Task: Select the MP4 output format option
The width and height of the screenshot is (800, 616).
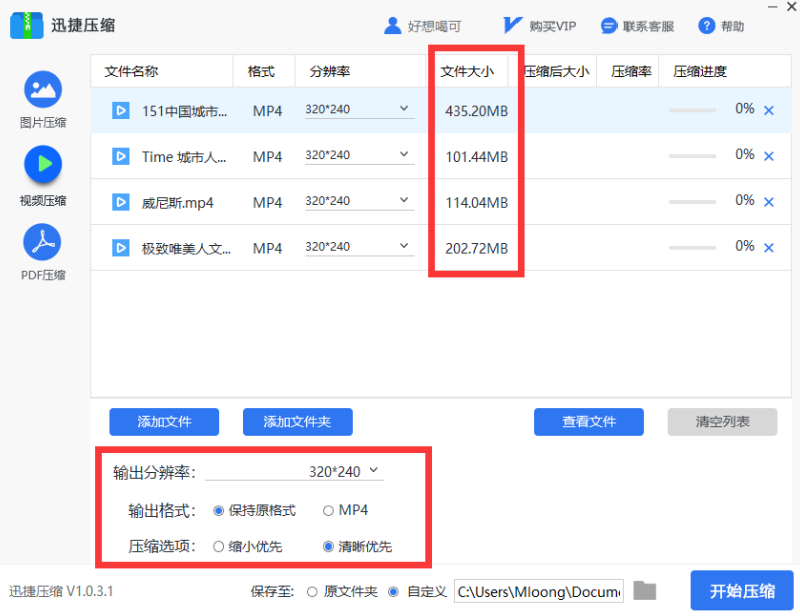Action: tap(330, 510)
